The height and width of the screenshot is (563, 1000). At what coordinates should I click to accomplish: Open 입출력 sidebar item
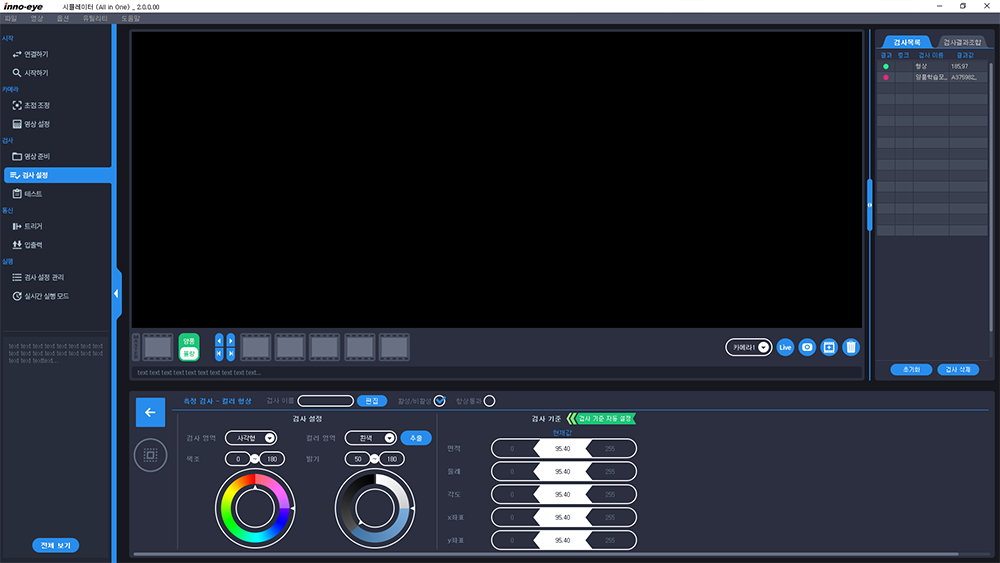pos(27,245)
